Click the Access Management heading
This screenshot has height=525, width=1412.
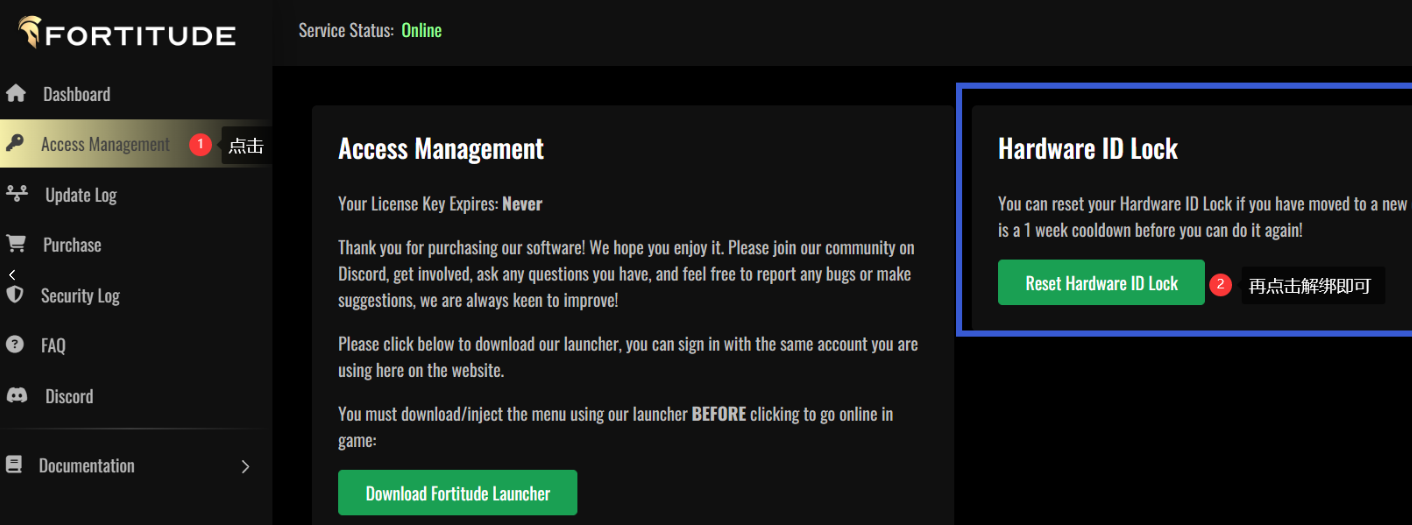pos(441,149)
